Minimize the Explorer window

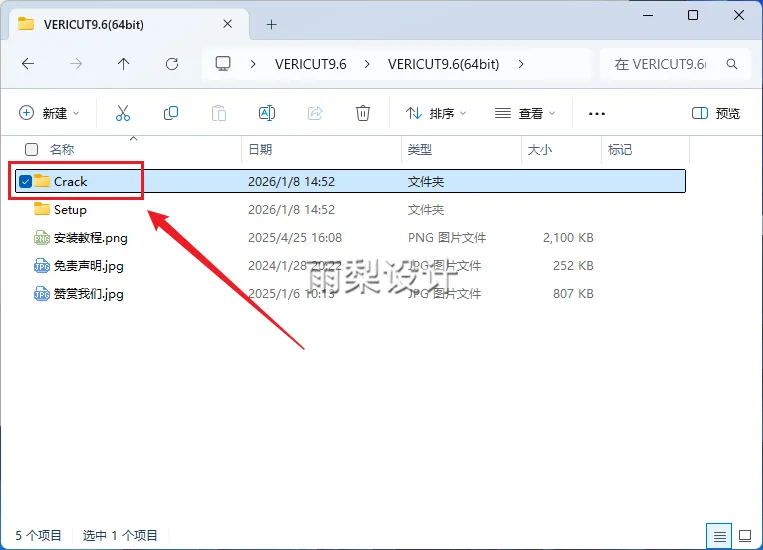click(648, 16)
